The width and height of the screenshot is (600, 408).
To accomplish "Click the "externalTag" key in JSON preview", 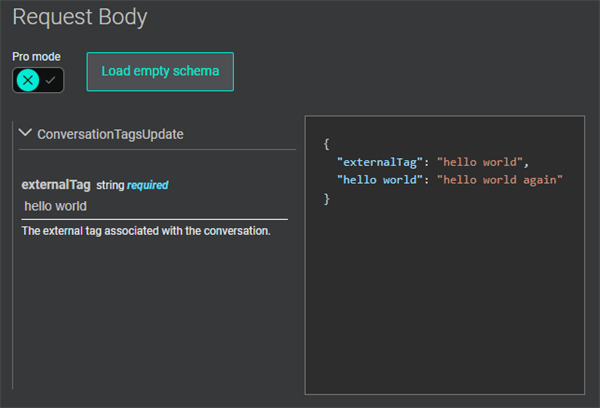I will pos(380,162).
